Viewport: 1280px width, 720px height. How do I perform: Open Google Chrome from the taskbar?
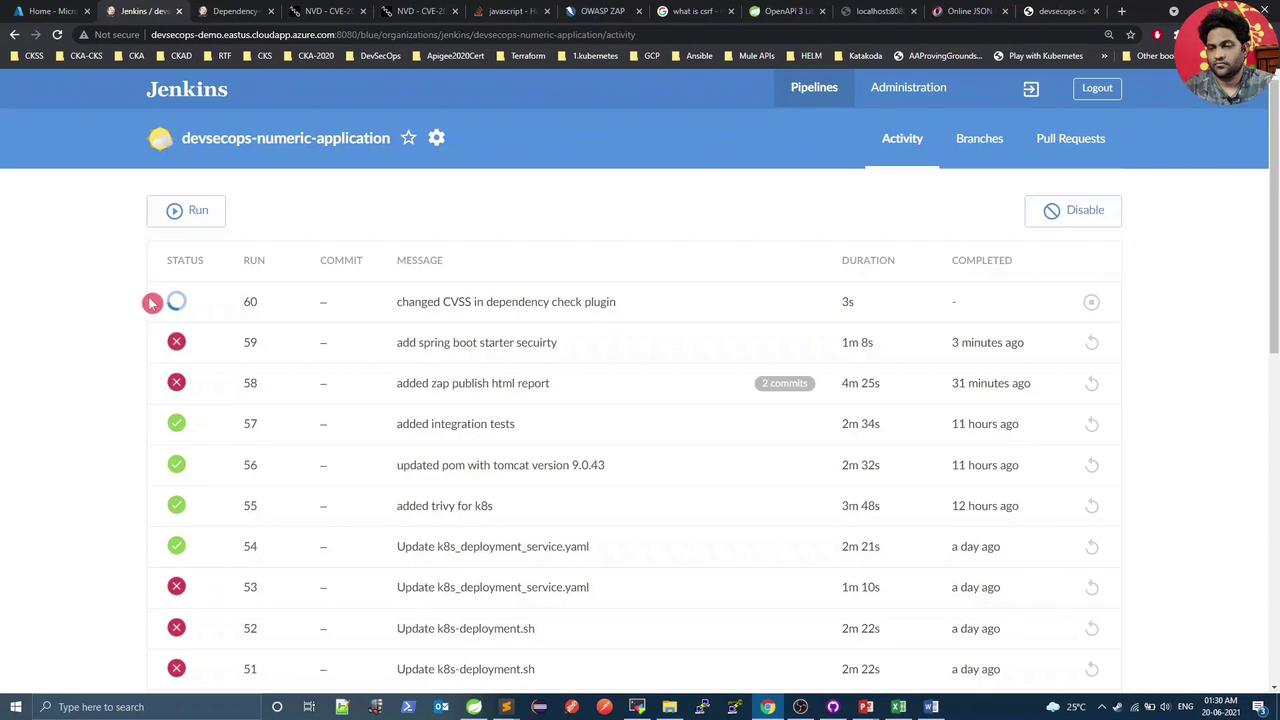click(x=767, y=707)
